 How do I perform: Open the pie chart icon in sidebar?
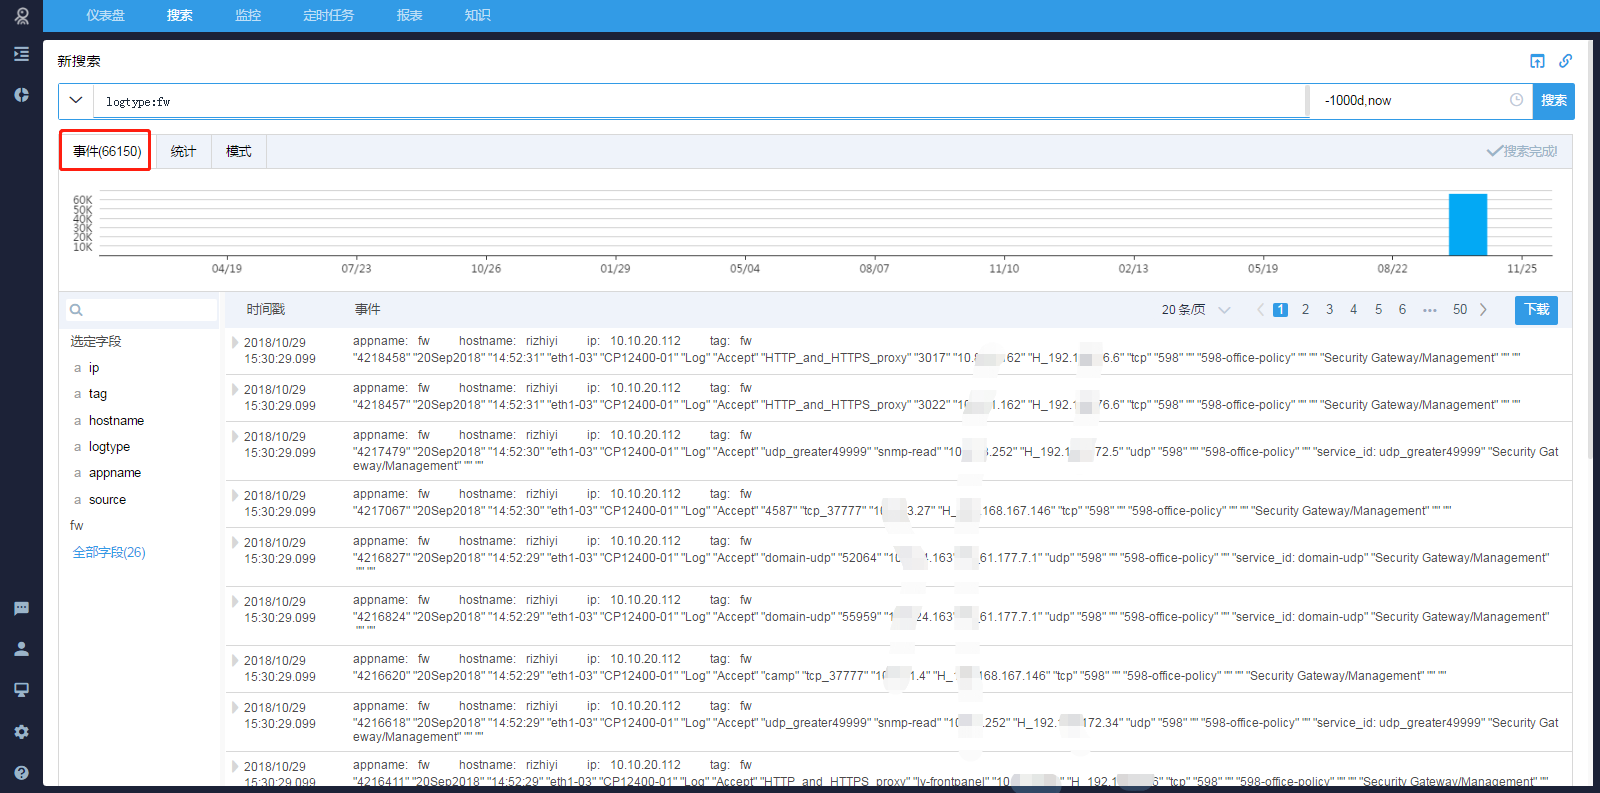tap(21, 95)
